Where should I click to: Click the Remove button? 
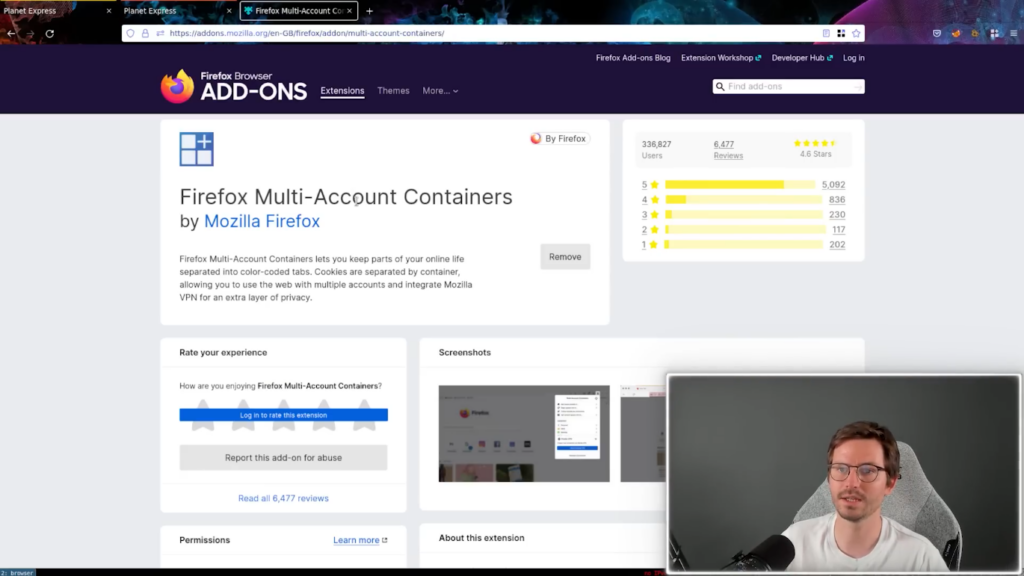(565, 257)
